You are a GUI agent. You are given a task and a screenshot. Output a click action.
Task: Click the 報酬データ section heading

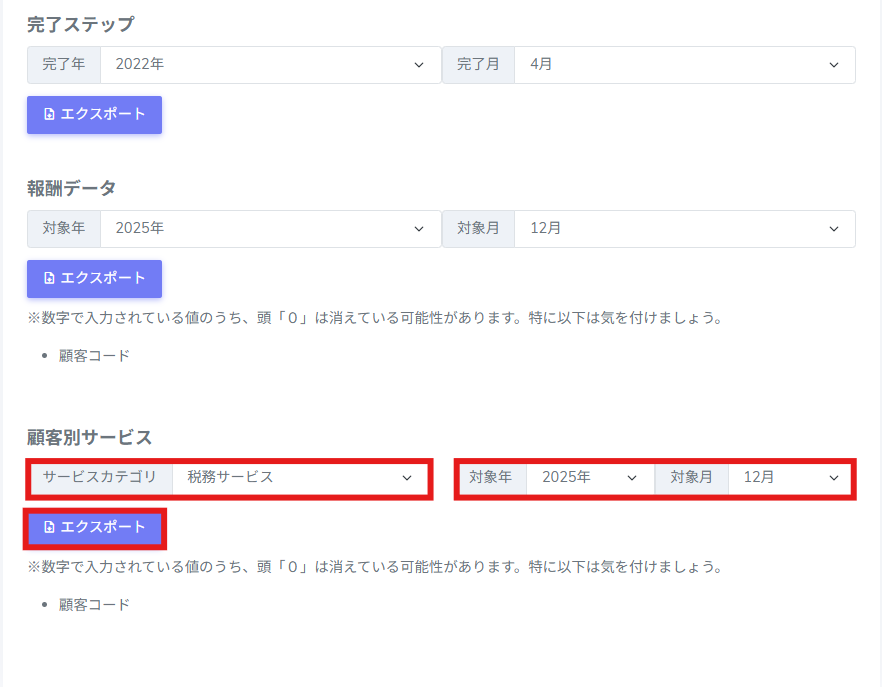(x=71, y=188)
